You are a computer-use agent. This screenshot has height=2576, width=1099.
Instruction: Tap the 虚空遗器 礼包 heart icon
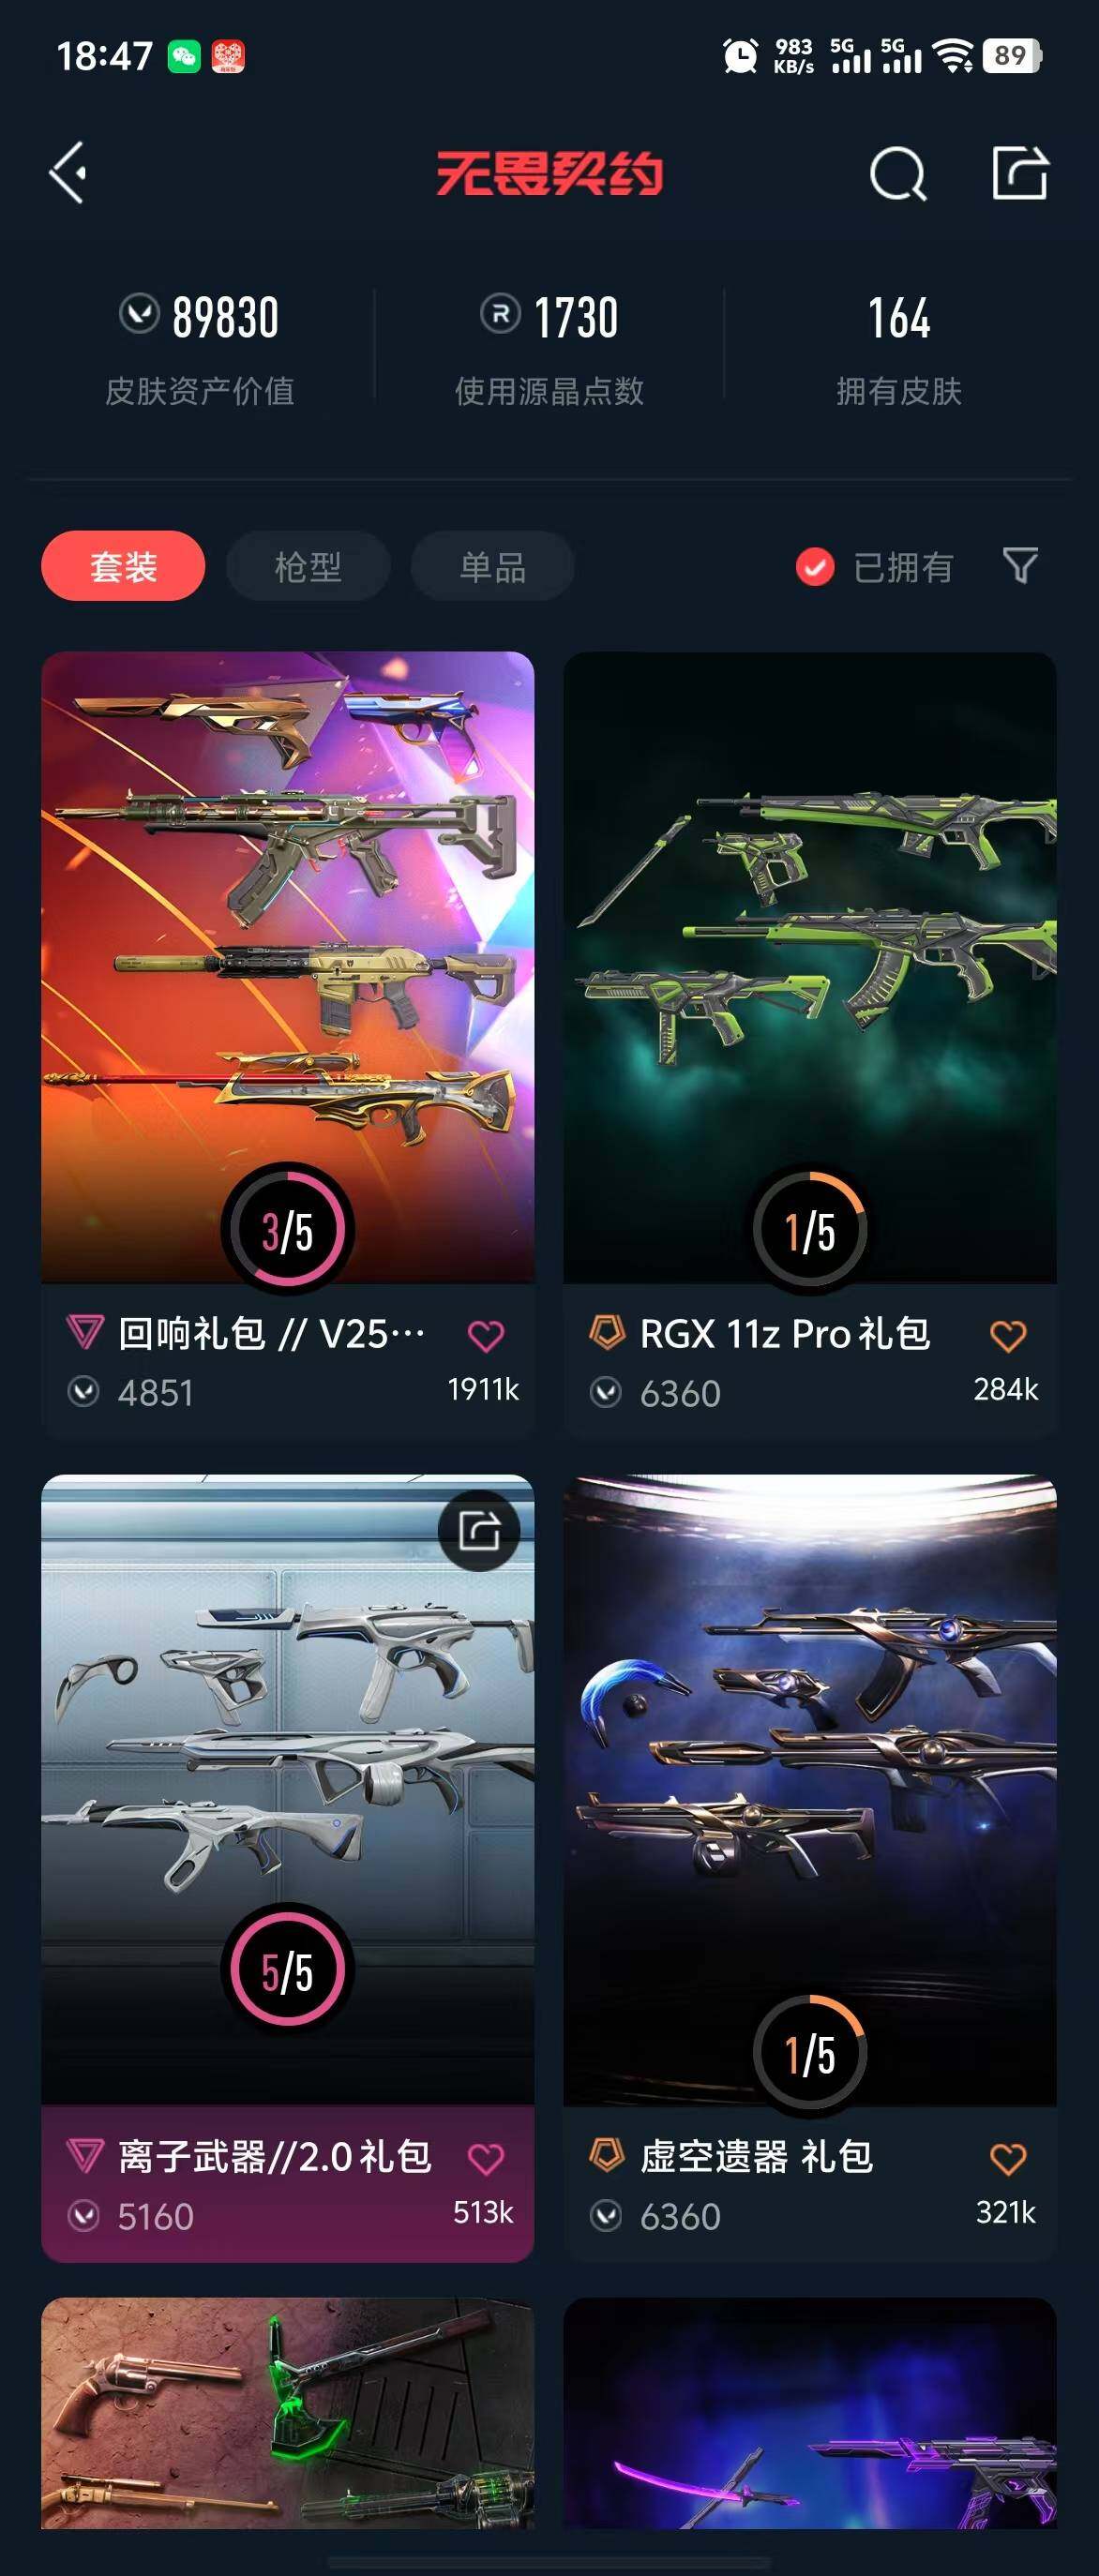(1008, 2158)
